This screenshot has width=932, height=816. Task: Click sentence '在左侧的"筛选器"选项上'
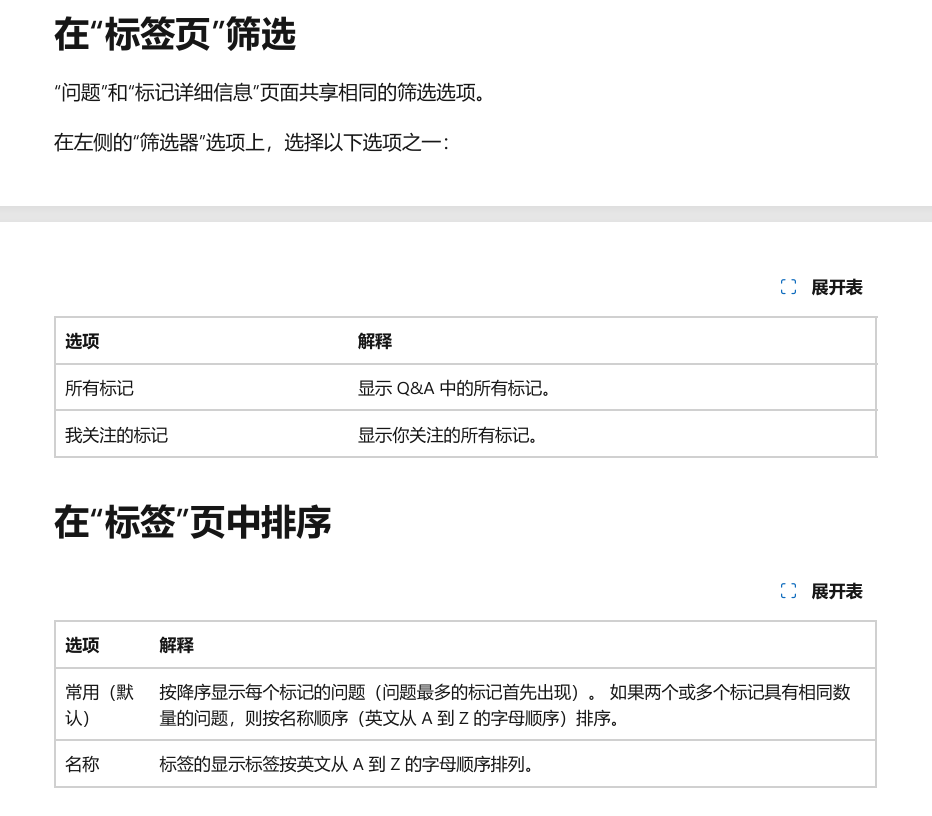click(251, 143)
